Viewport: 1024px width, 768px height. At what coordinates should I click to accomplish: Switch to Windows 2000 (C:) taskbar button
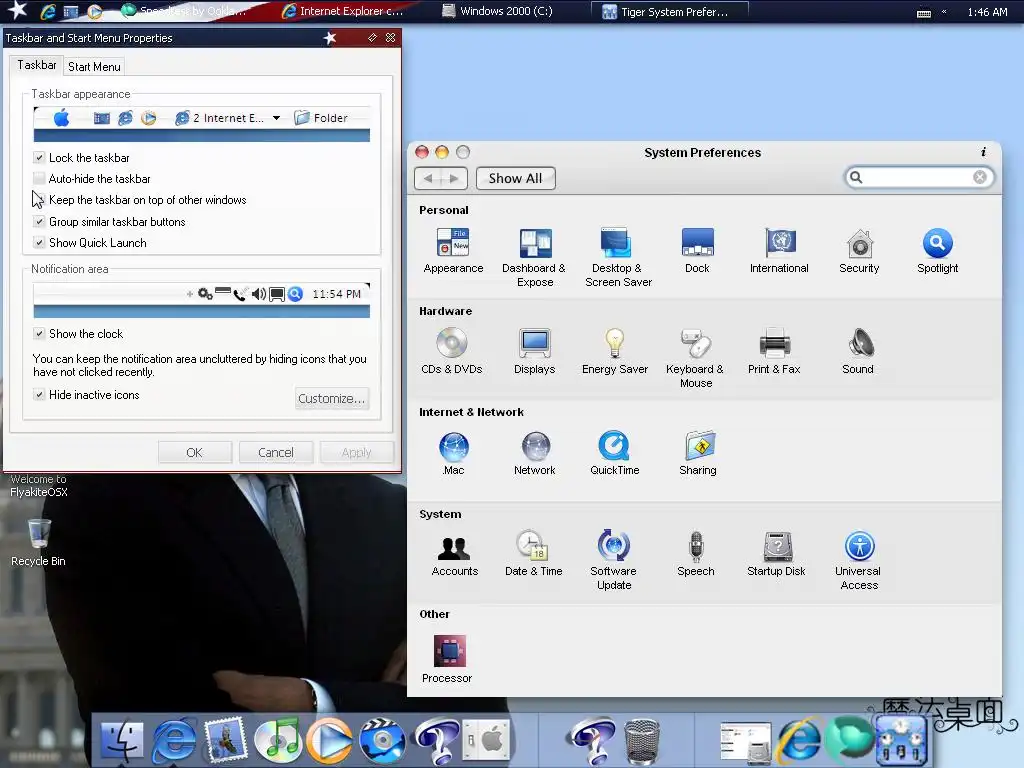[x=498, y=11]
